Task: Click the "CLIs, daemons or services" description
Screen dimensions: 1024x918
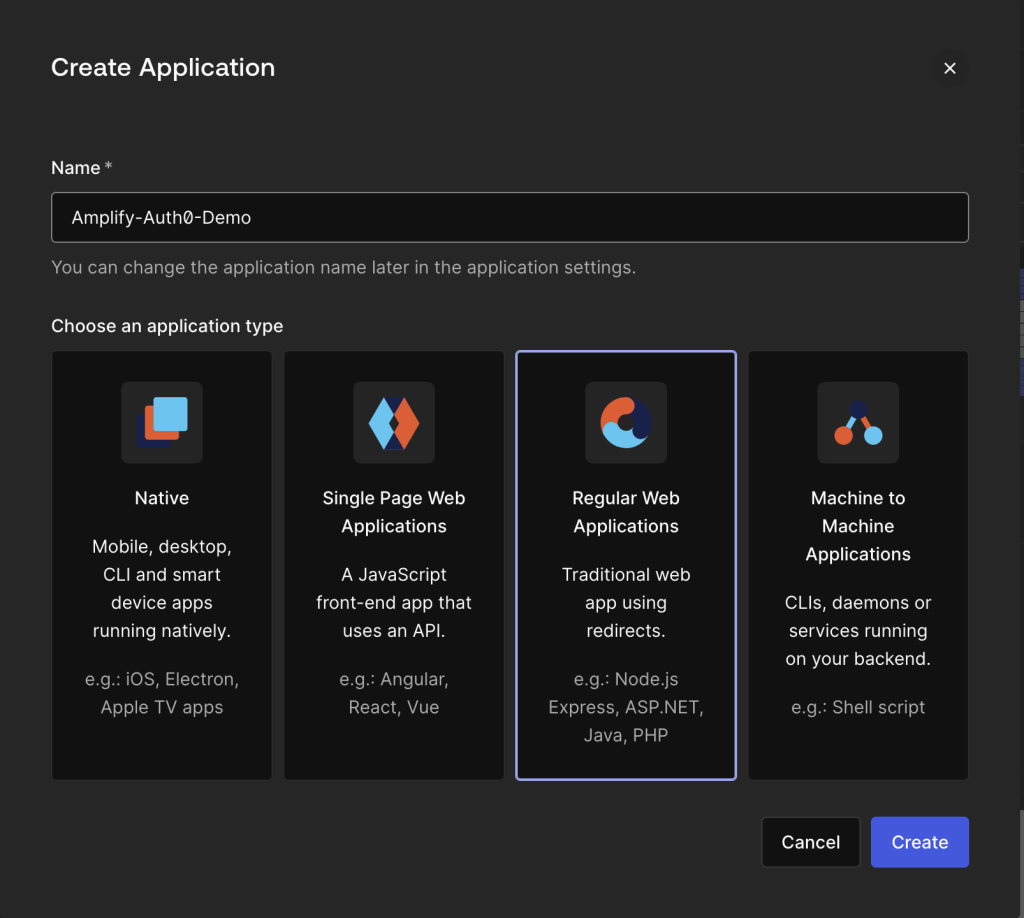Action: (858, 631)
